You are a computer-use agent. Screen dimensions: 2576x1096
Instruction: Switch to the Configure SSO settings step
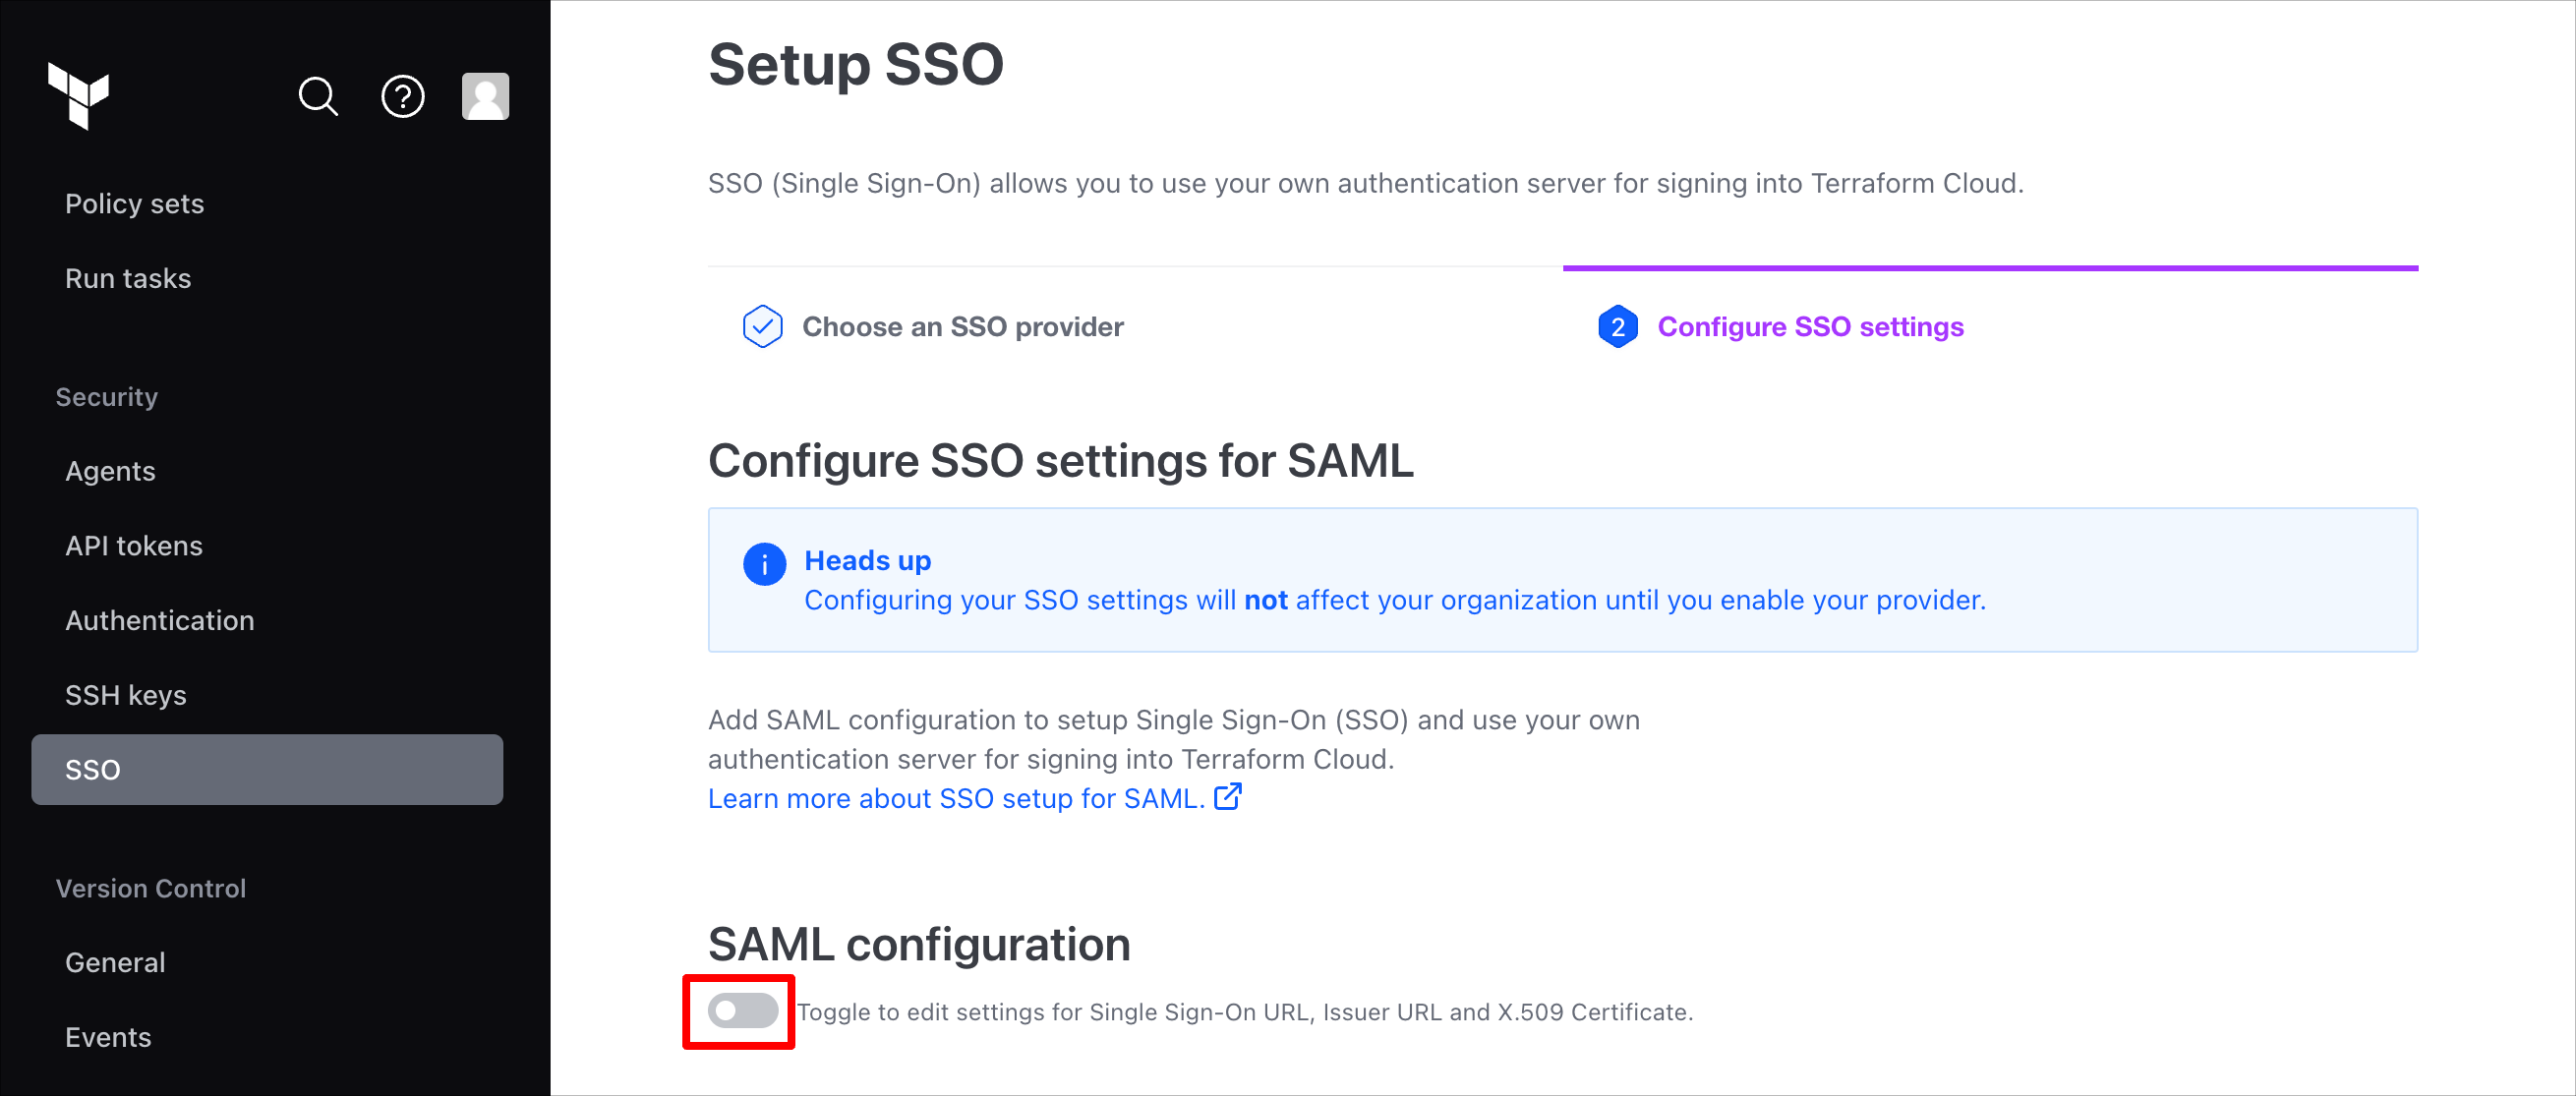tap(1810, 326)
